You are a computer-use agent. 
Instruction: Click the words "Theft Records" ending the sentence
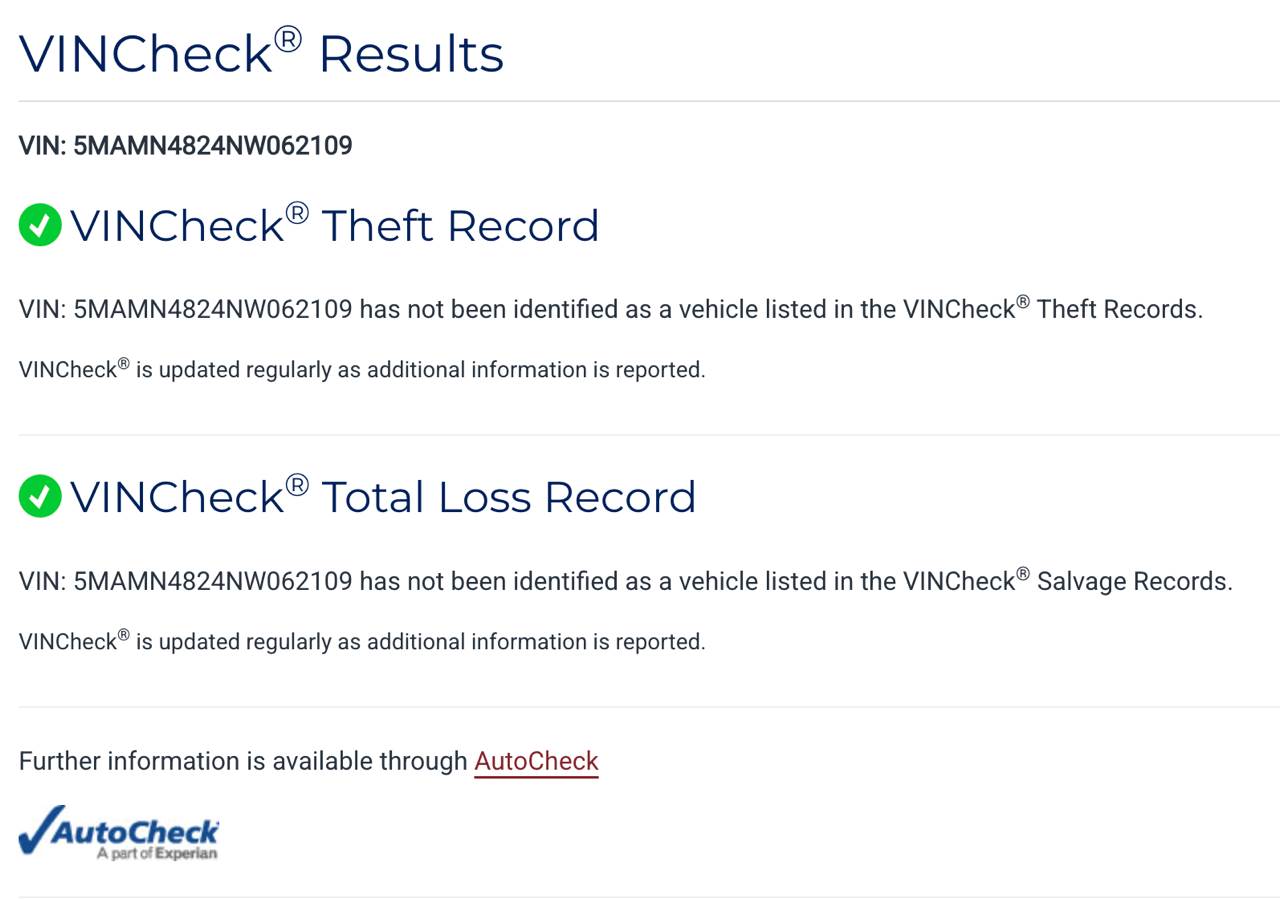click(1118, 309)
